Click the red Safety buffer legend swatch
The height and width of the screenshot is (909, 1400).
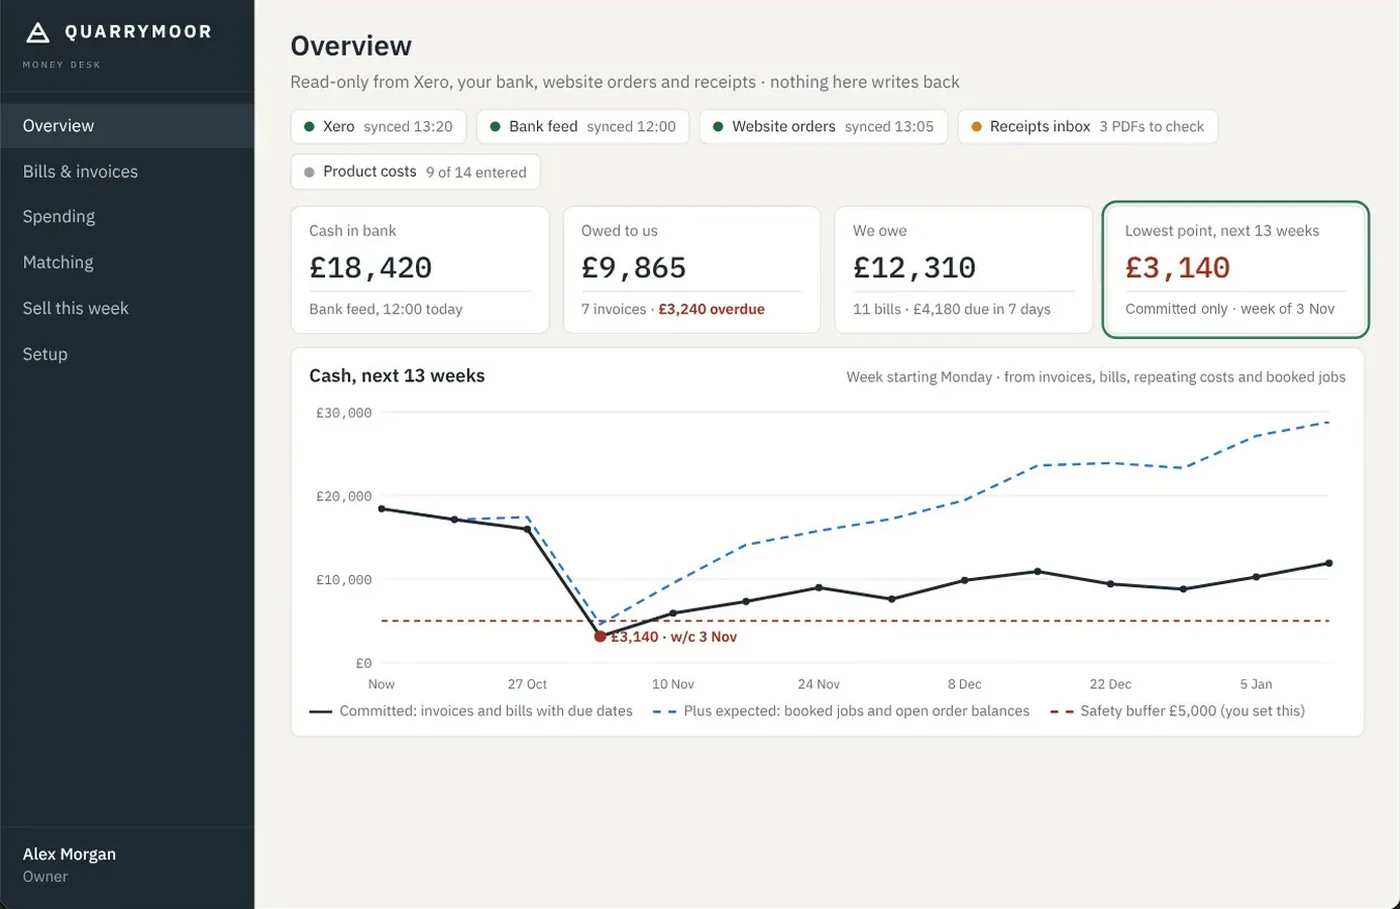(1061, 712)
